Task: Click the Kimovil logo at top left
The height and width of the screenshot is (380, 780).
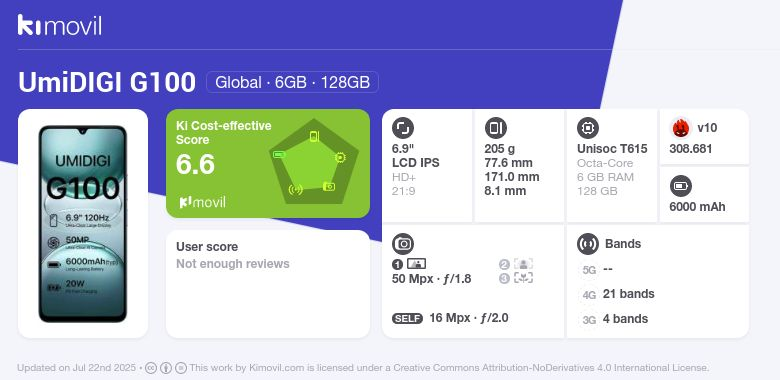Action: tap(60, 25)
